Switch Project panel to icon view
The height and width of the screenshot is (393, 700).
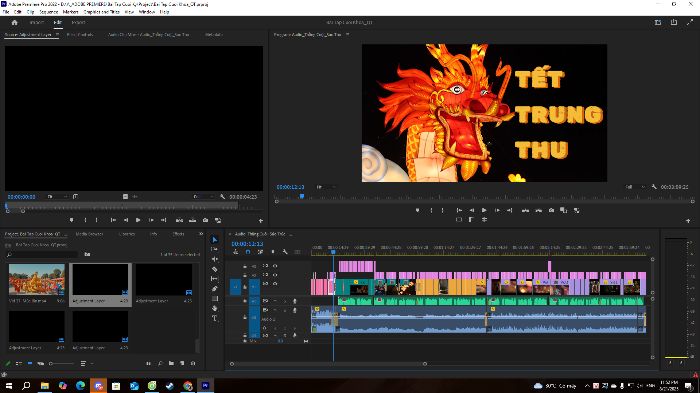pyautogui.click(x=30, y=364)
